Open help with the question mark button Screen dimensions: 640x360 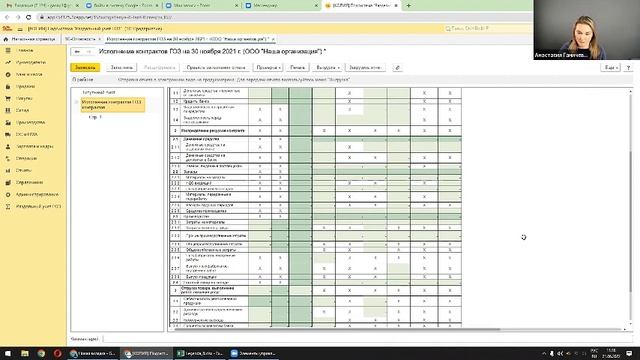(x=628, y=68)
